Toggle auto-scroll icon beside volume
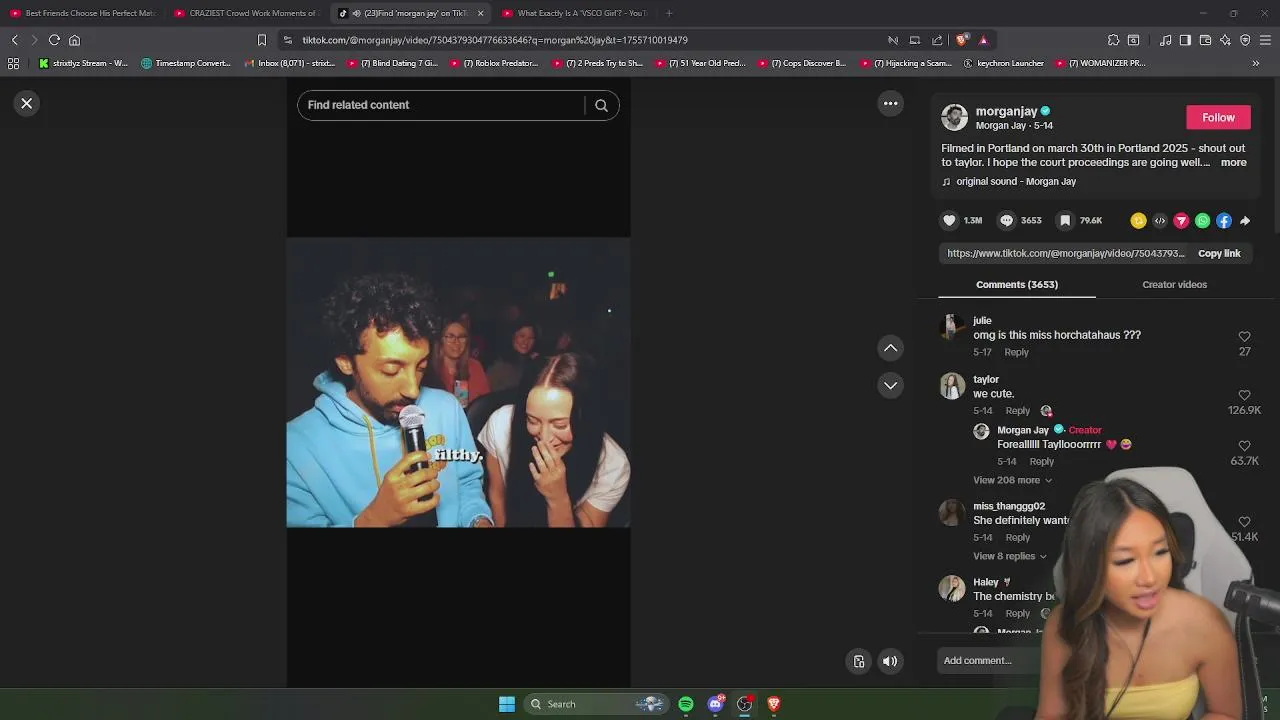Image resolution: width=1280 pixels, height=720 pixels. [x=859, y=661]
